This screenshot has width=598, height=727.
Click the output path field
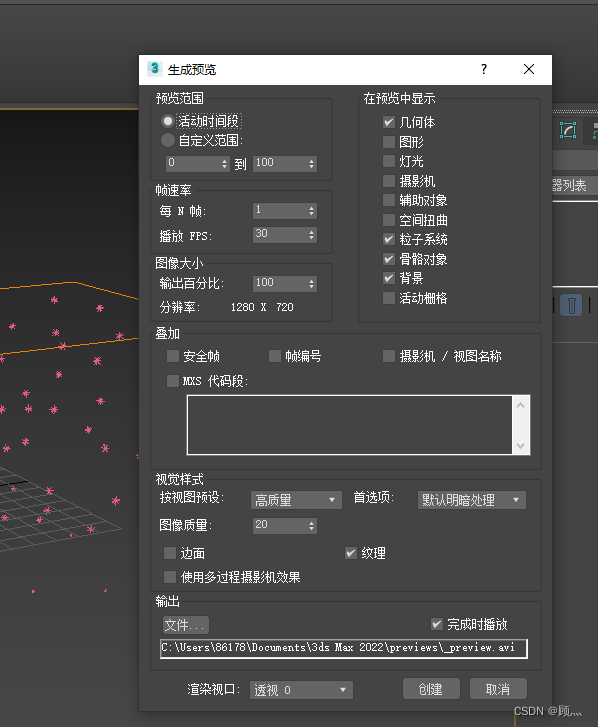coord(344,648)
